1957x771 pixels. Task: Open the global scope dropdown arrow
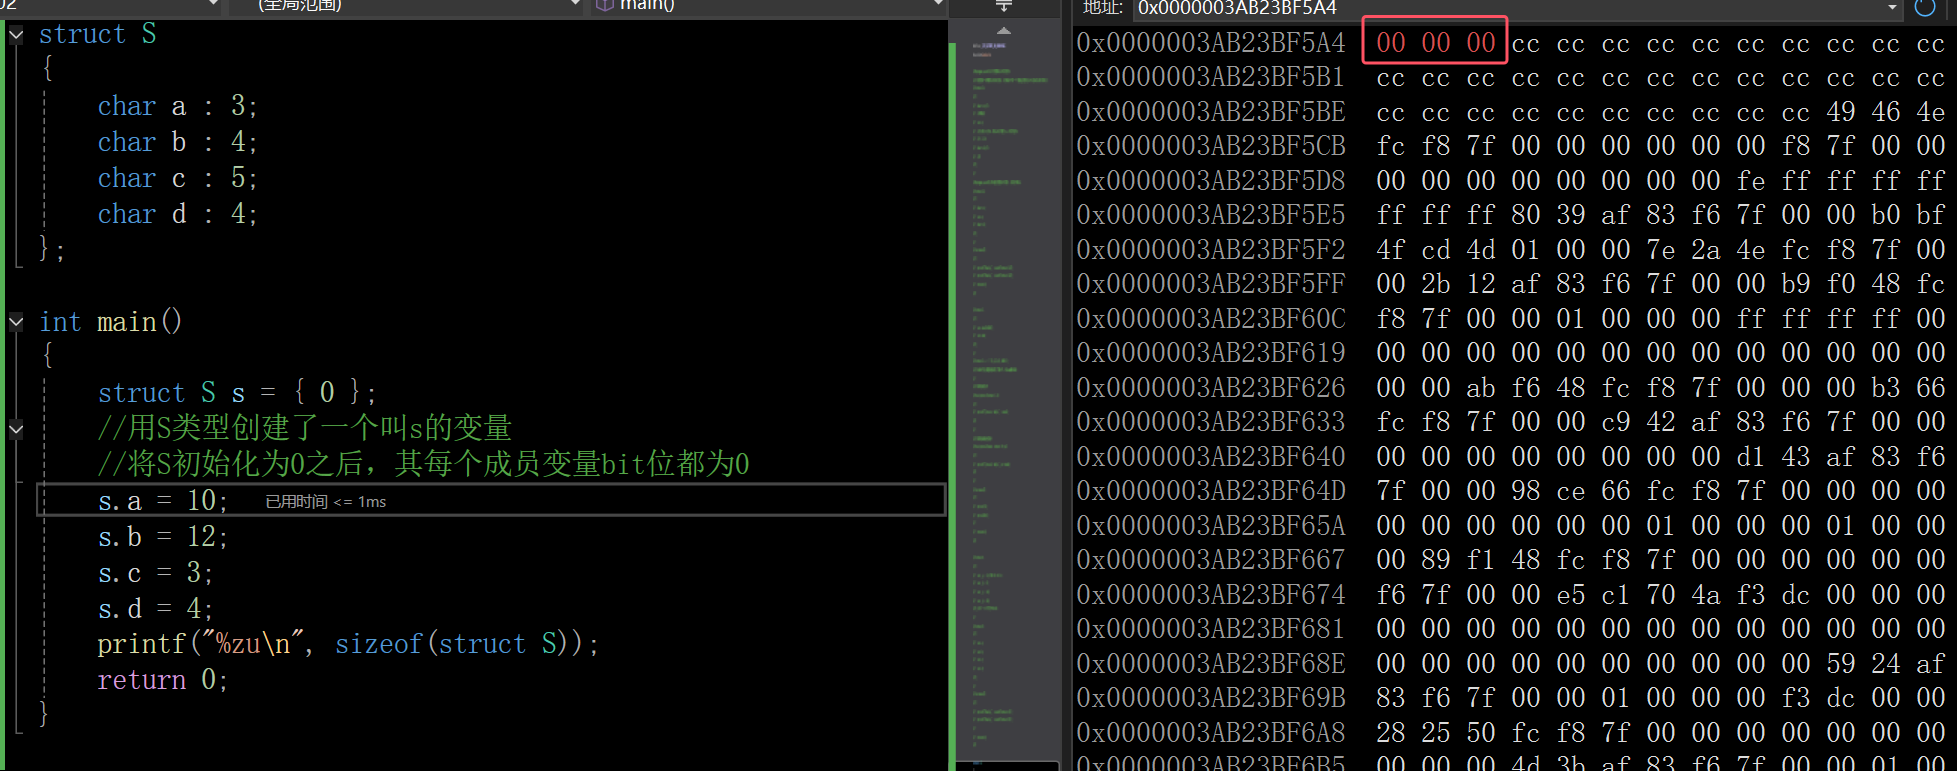click(575, 5)
